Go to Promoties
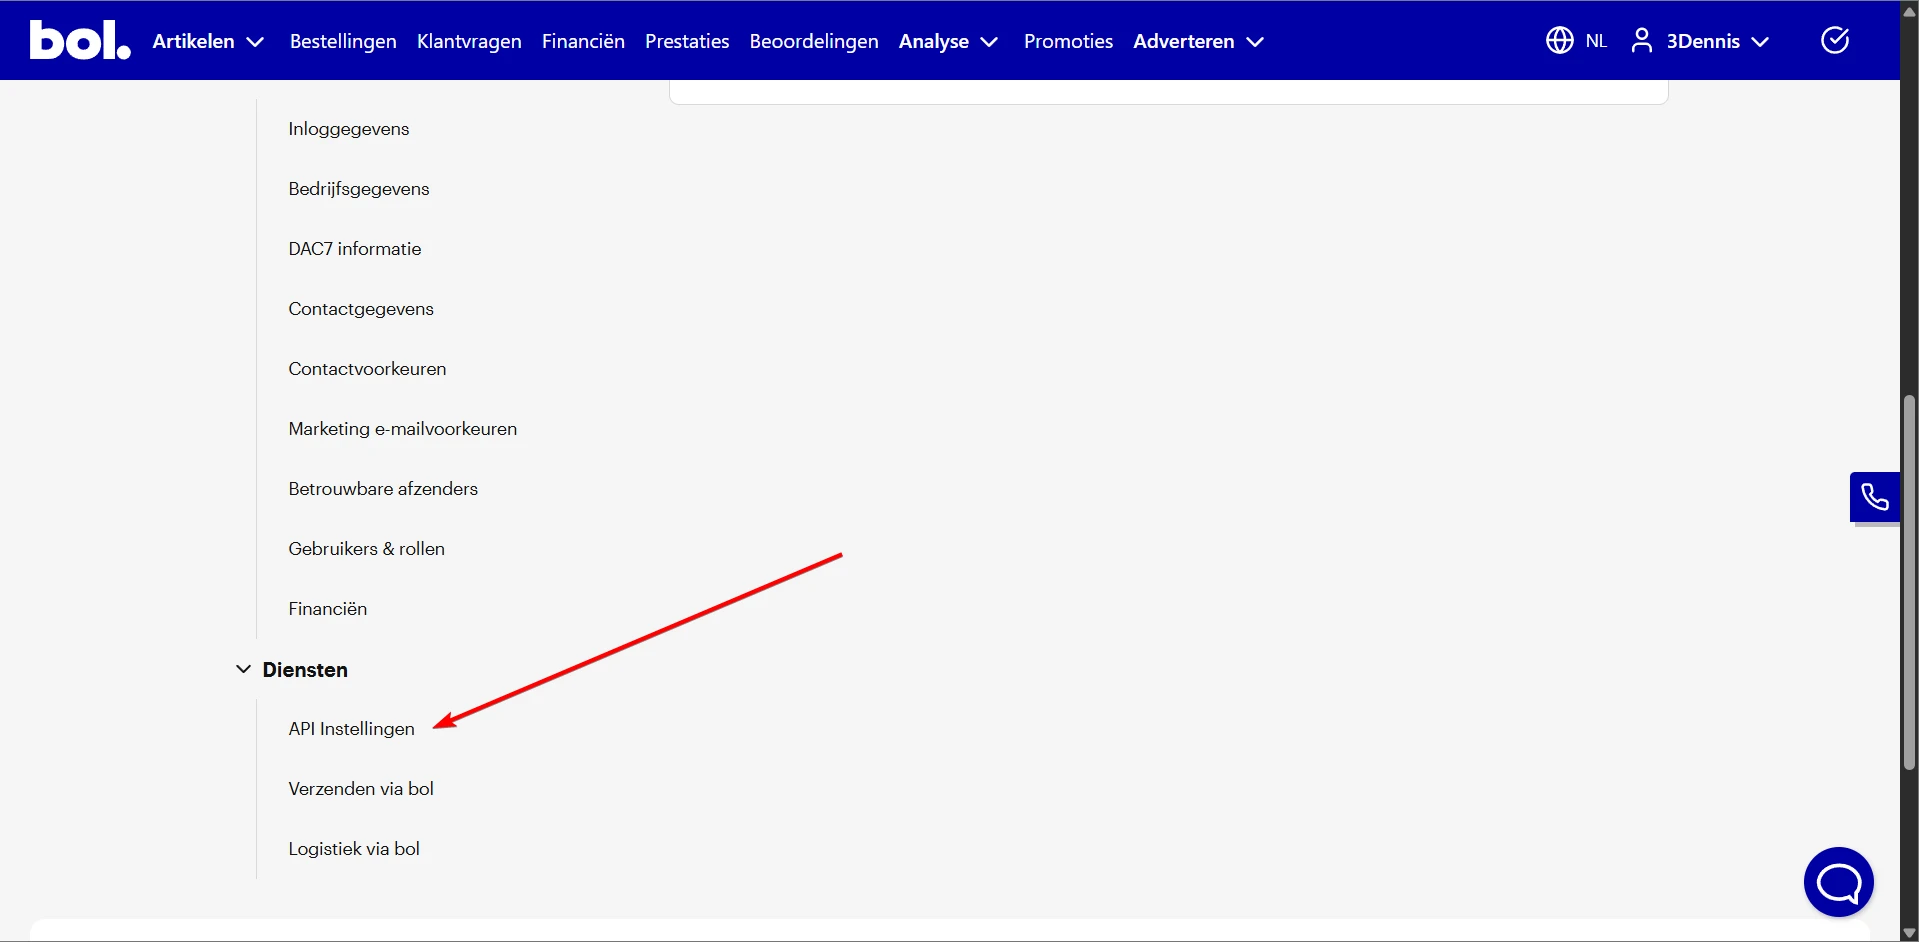The width and height of the screenshot is (1919, 942). (1067, 41)
